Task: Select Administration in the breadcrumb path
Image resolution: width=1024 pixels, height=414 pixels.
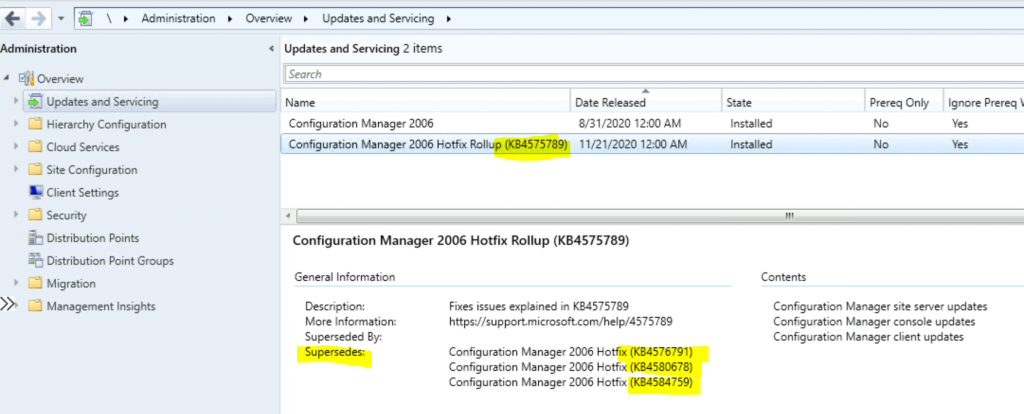Action: 178,18
